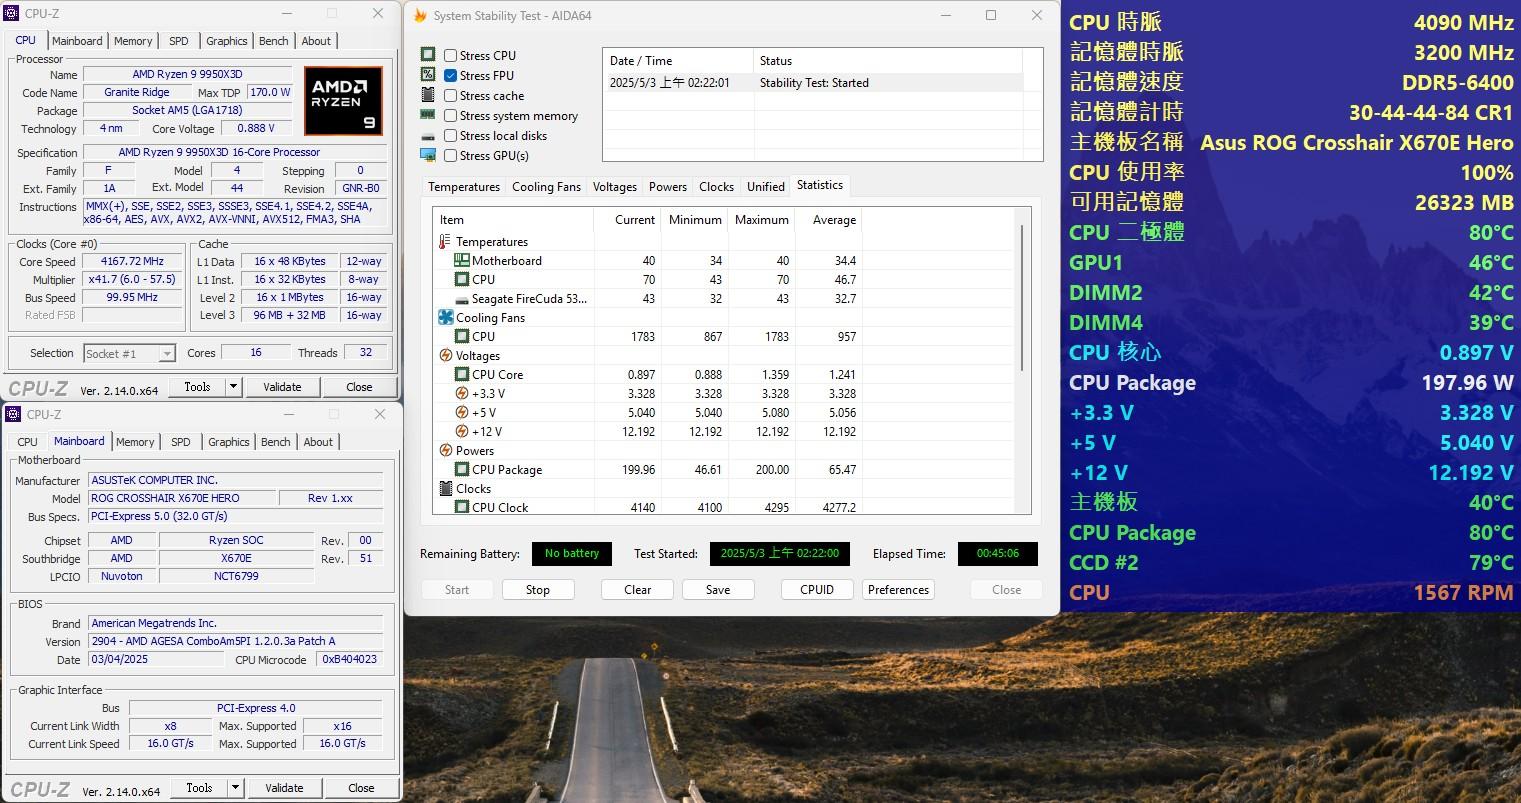Click the Date / Time log column header

click(678, 61)
